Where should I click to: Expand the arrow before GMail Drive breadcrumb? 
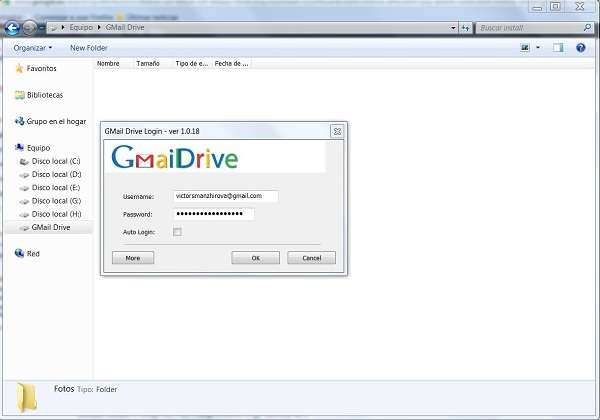pyautogui.click(x=99, y=28)
